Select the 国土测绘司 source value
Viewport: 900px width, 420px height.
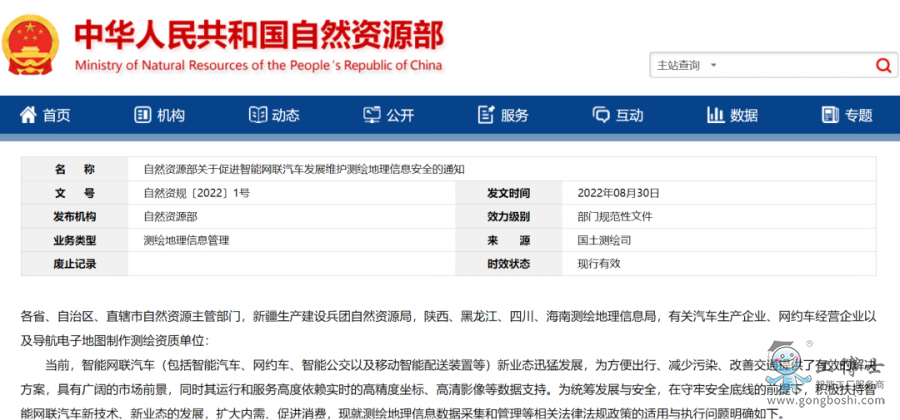pos(604,241)
